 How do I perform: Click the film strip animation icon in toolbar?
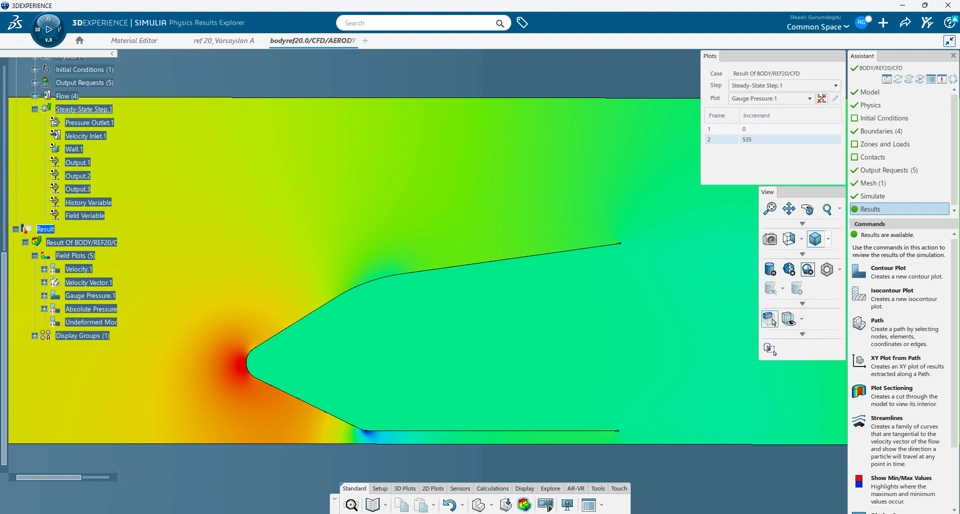coord(545,505)
